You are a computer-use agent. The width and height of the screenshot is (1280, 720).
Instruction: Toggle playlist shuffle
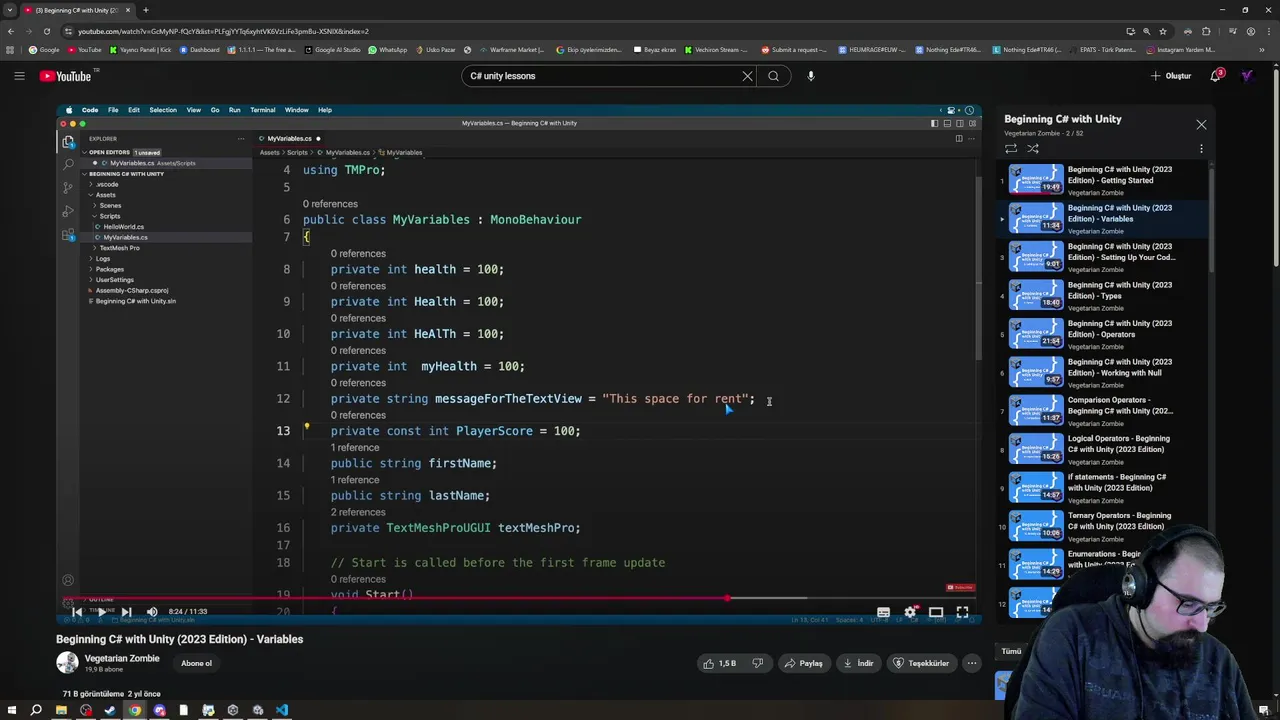click(1033, 149)
